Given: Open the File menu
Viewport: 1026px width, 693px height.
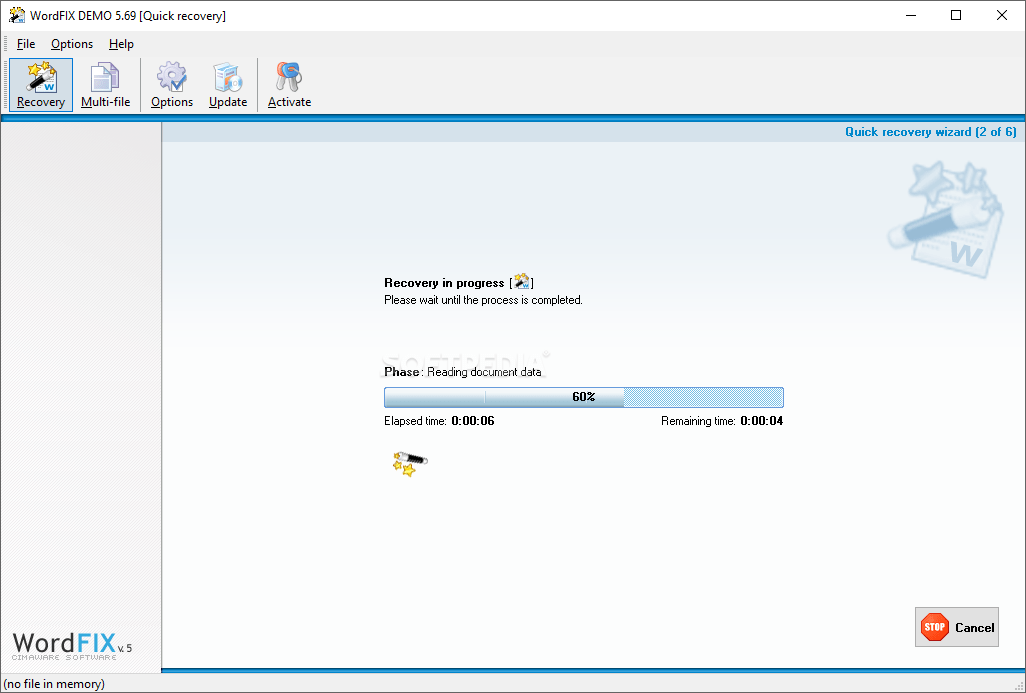Looking at the screenshot, I should pyautogui.click(x=25, y=44).
